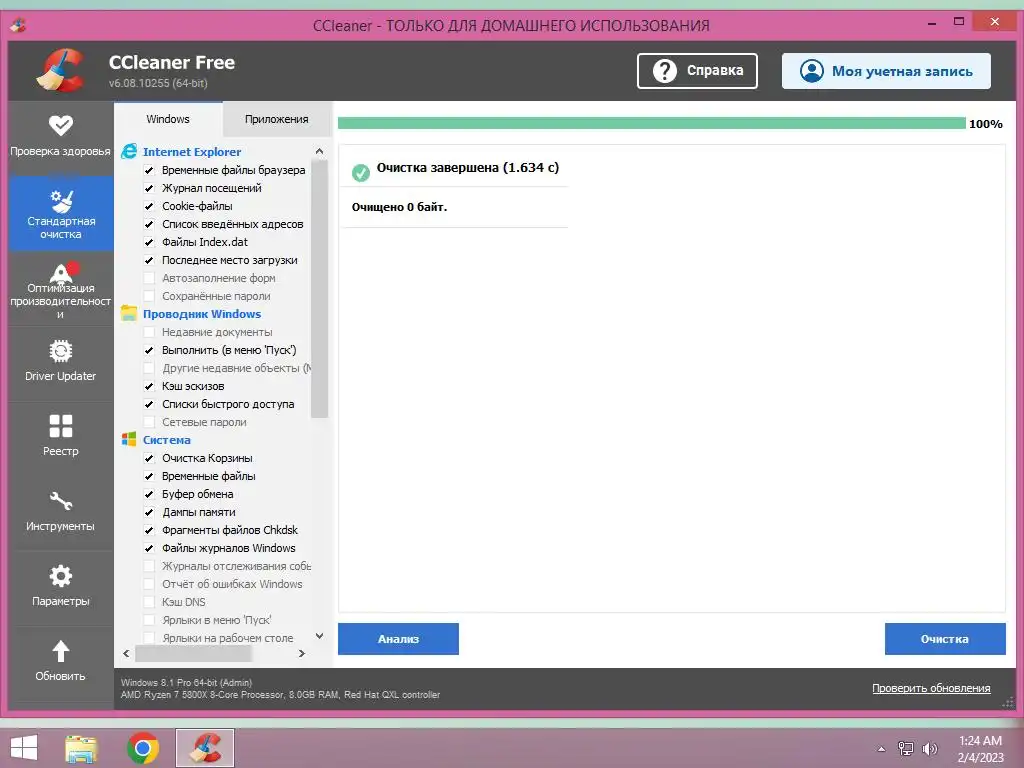Click the CCleaner title bar icon
This screenshot has height=768, width=1024.
[18, 25]
